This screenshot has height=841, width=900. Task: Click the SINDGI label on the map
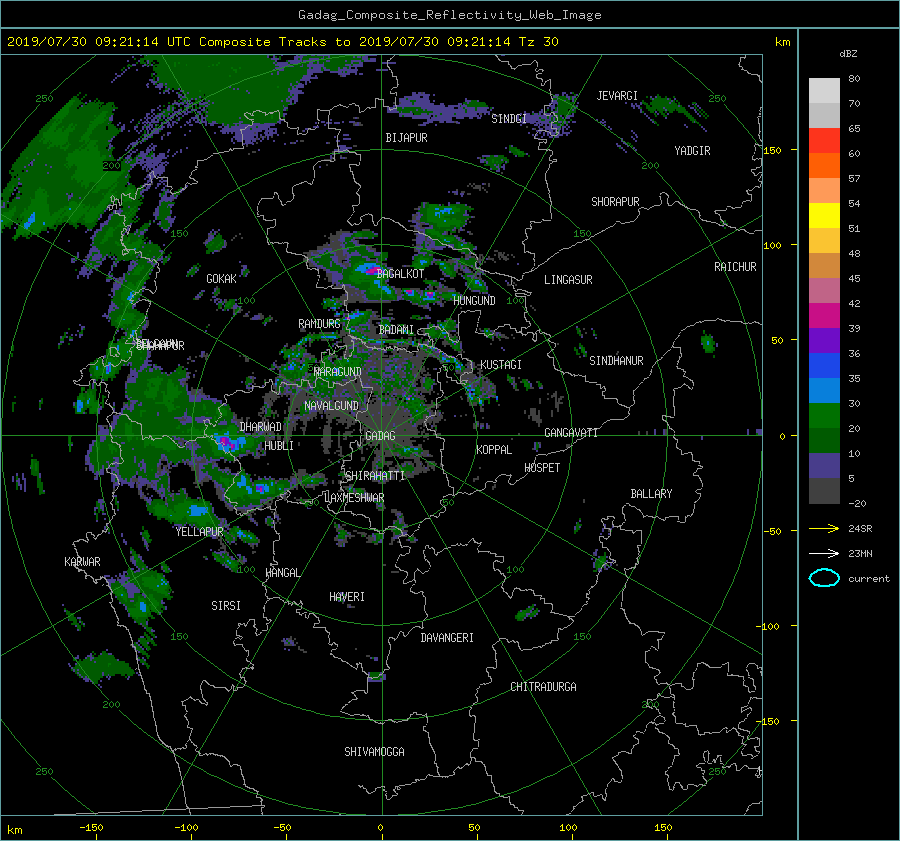click(509, 119)
